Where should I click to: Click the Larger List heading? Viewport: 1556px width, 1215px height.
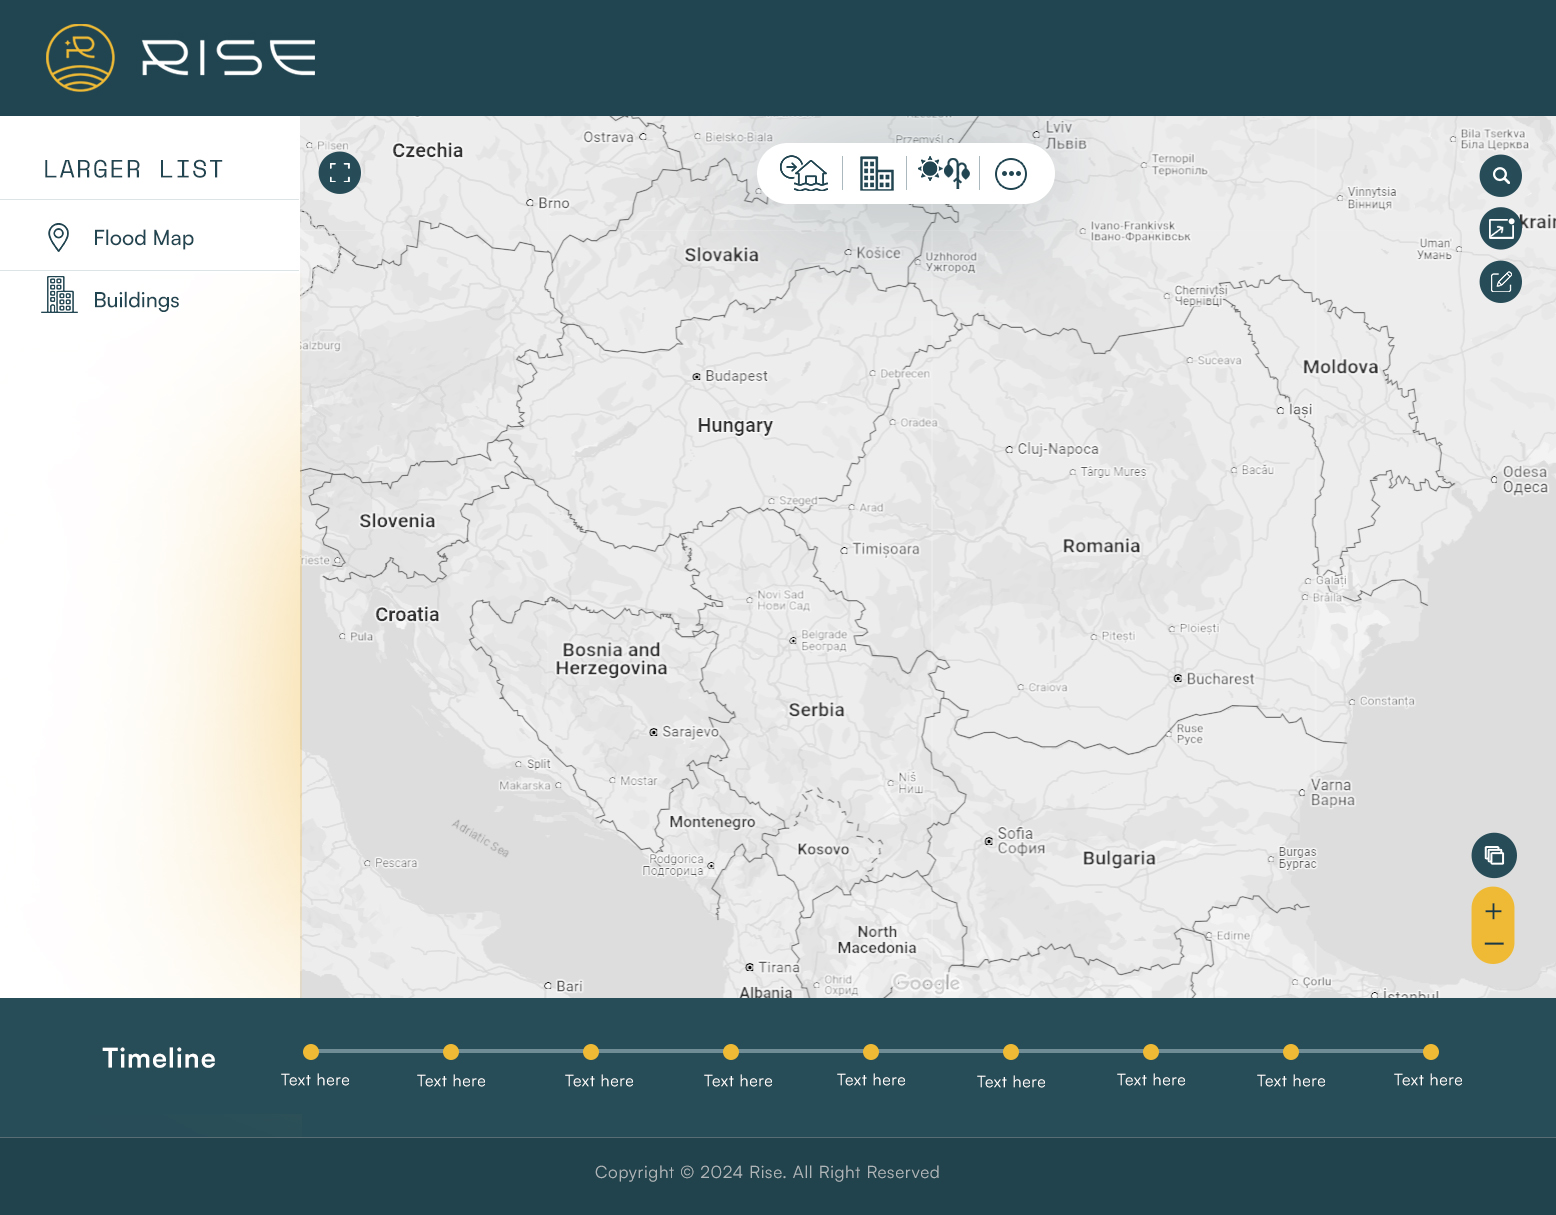click(133, 170)
